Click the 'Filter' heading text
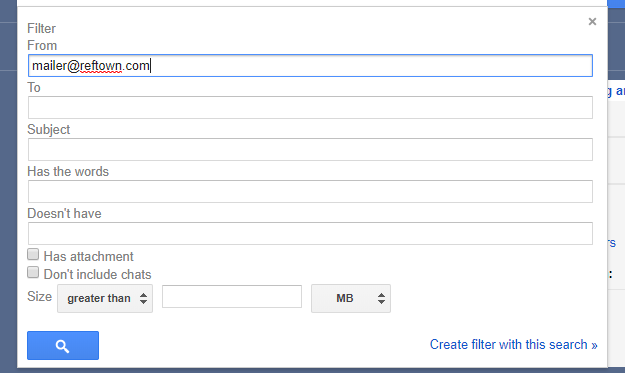Viewport: 625px width, 373px height. pyautogui.click(x=41, y=29)
